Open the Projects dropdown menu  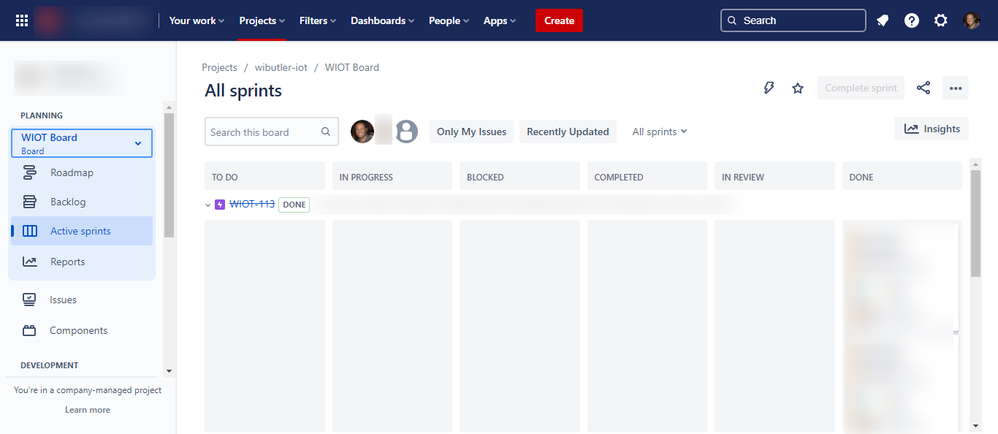pos(262,20)
